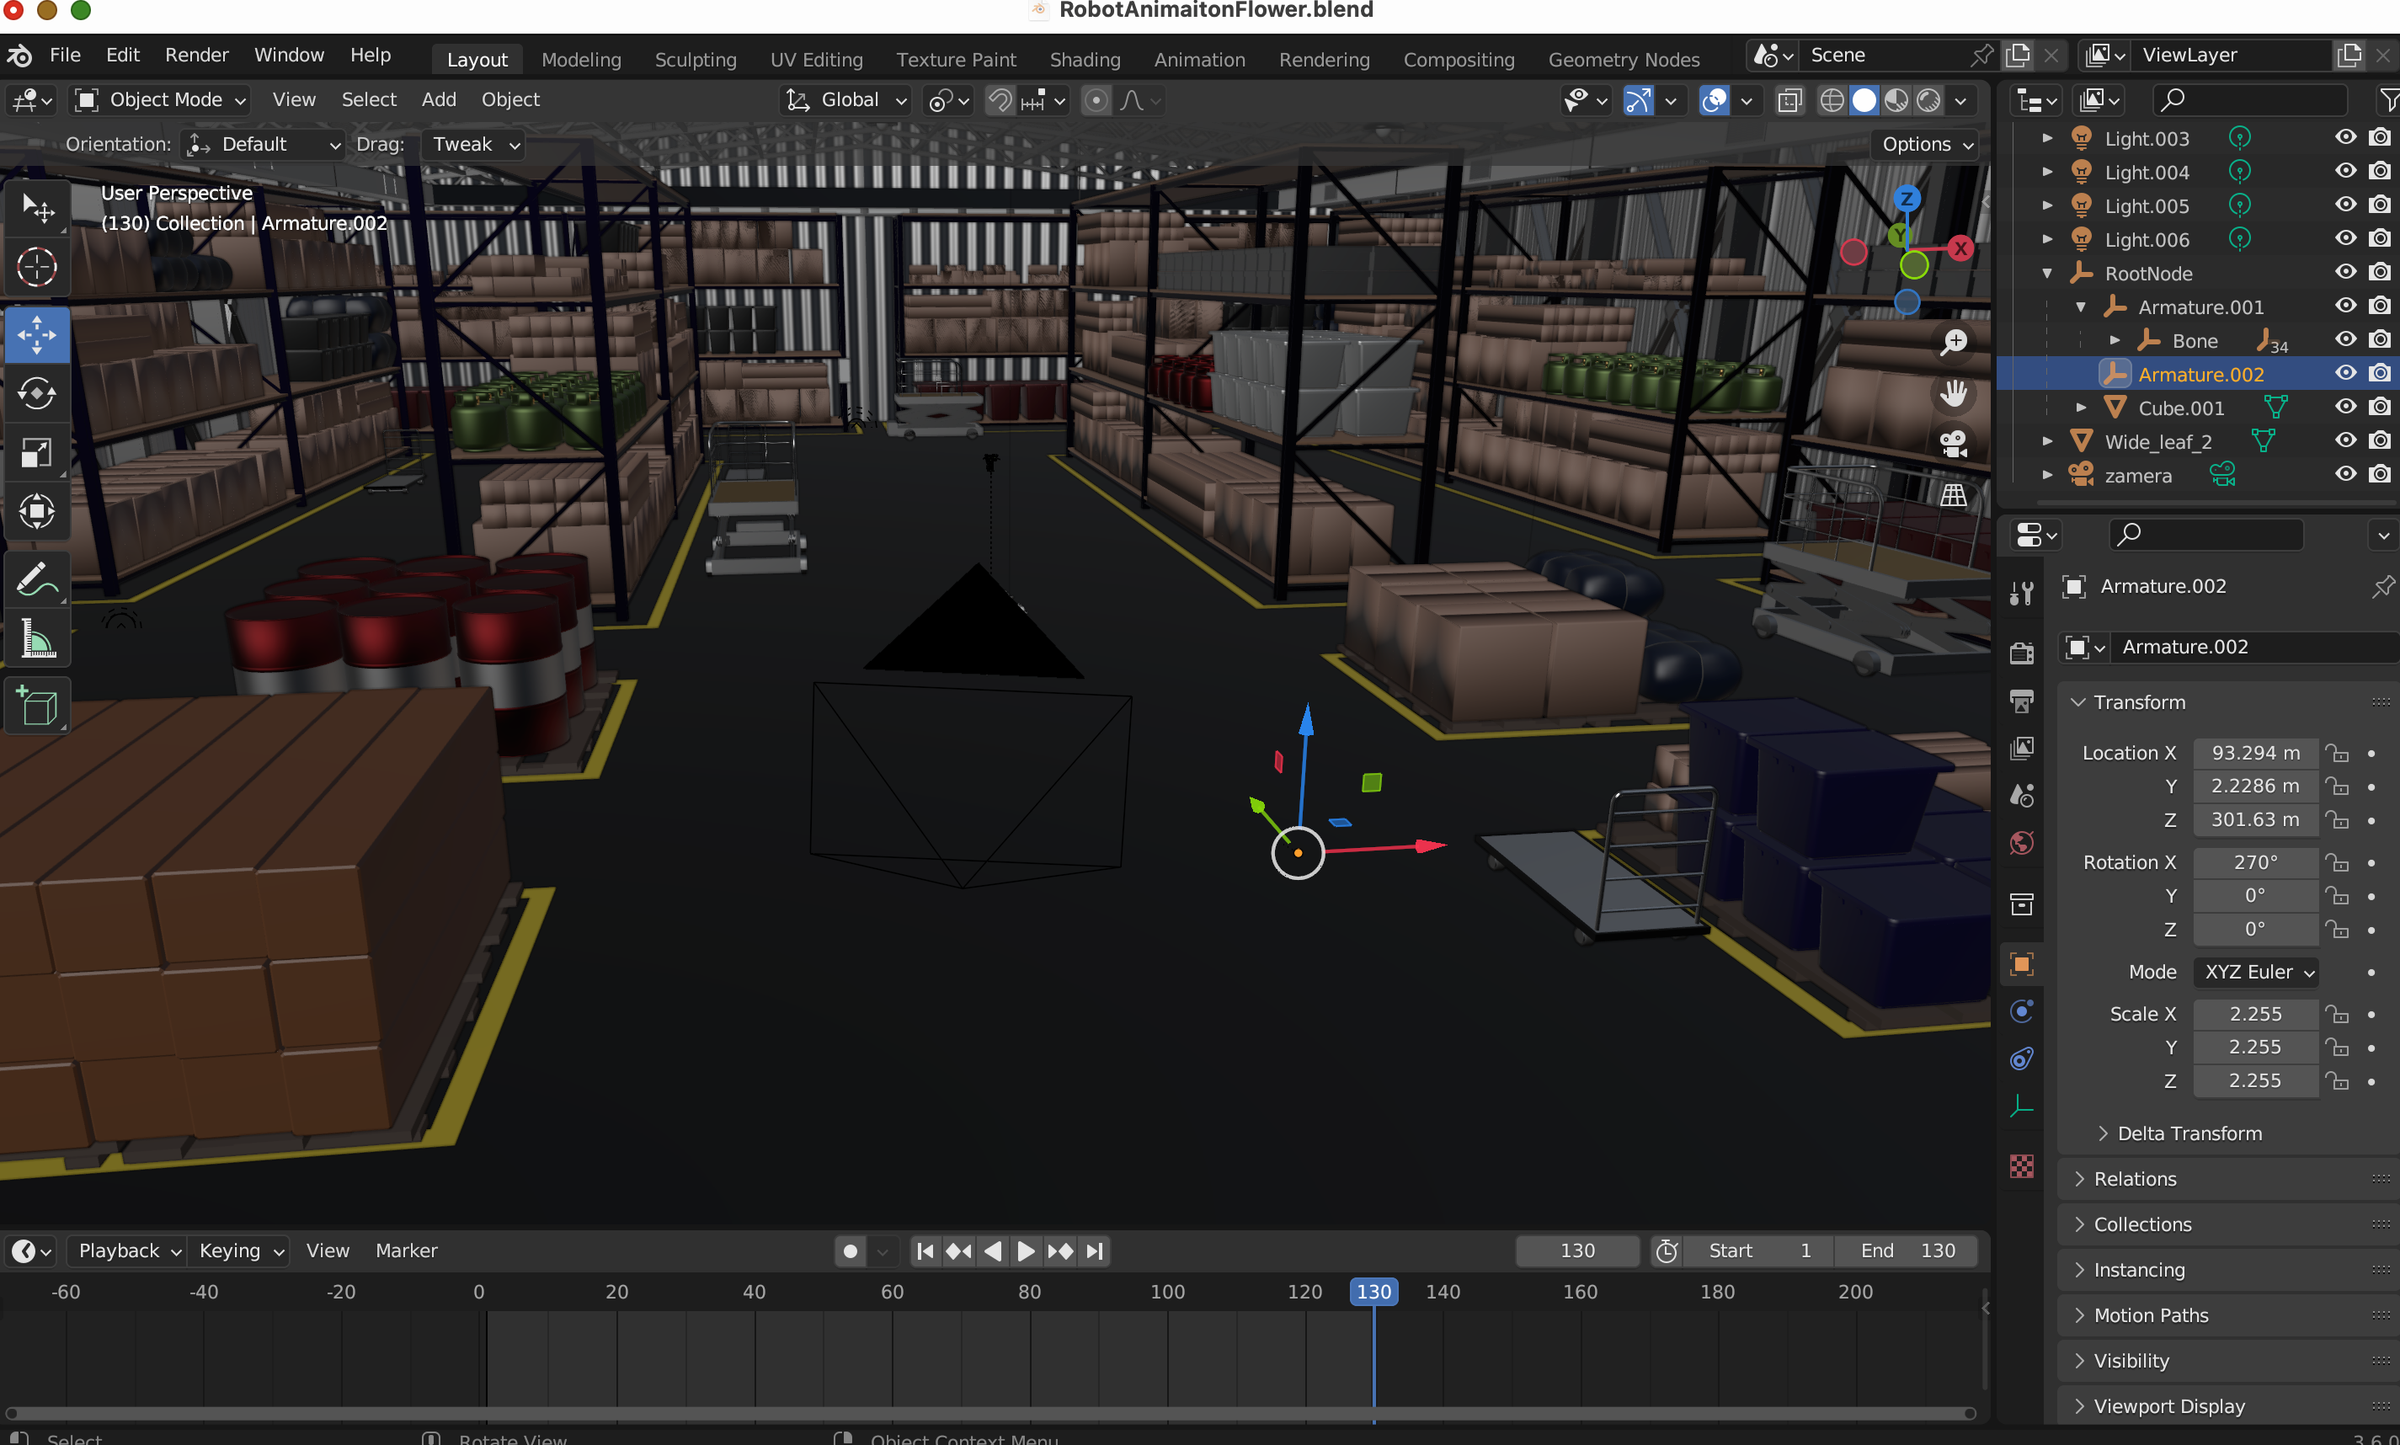Select the Annotate pencil tool
The image size is (2400, 1445).
(37, 580)
